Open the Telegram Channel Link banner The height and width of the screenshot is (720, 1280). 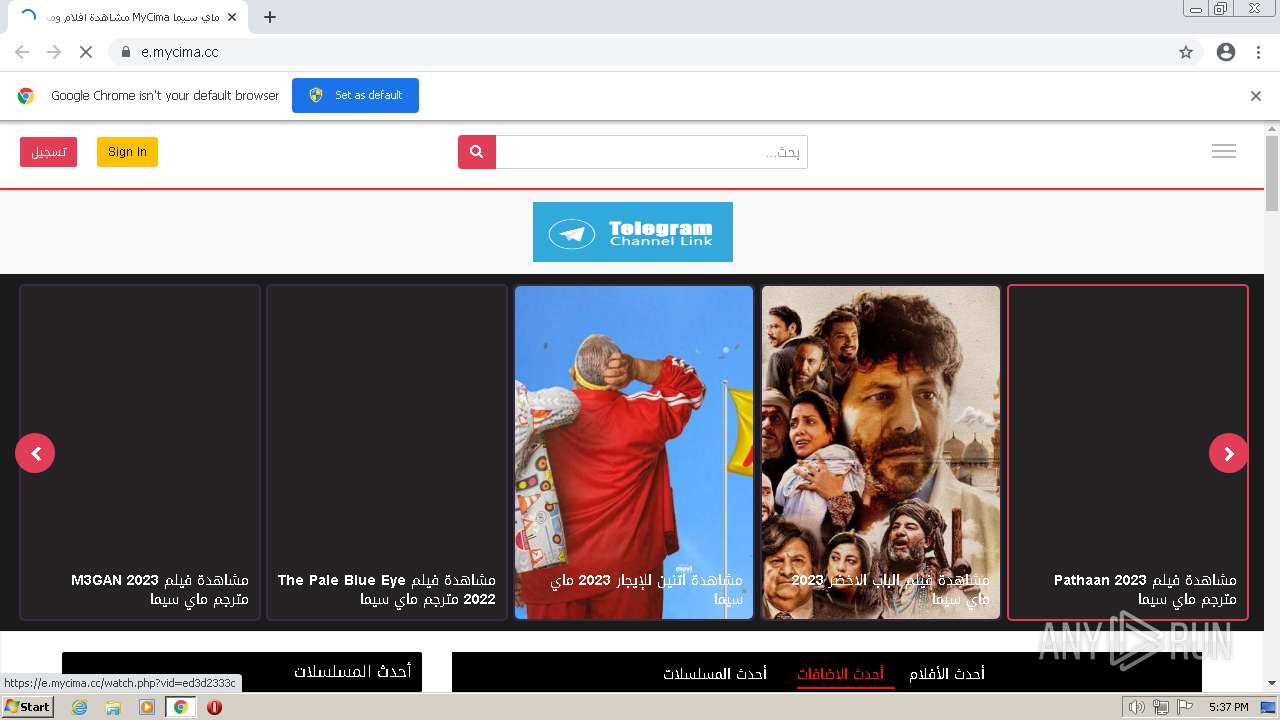pyautogui.click(x=633, y=232)
